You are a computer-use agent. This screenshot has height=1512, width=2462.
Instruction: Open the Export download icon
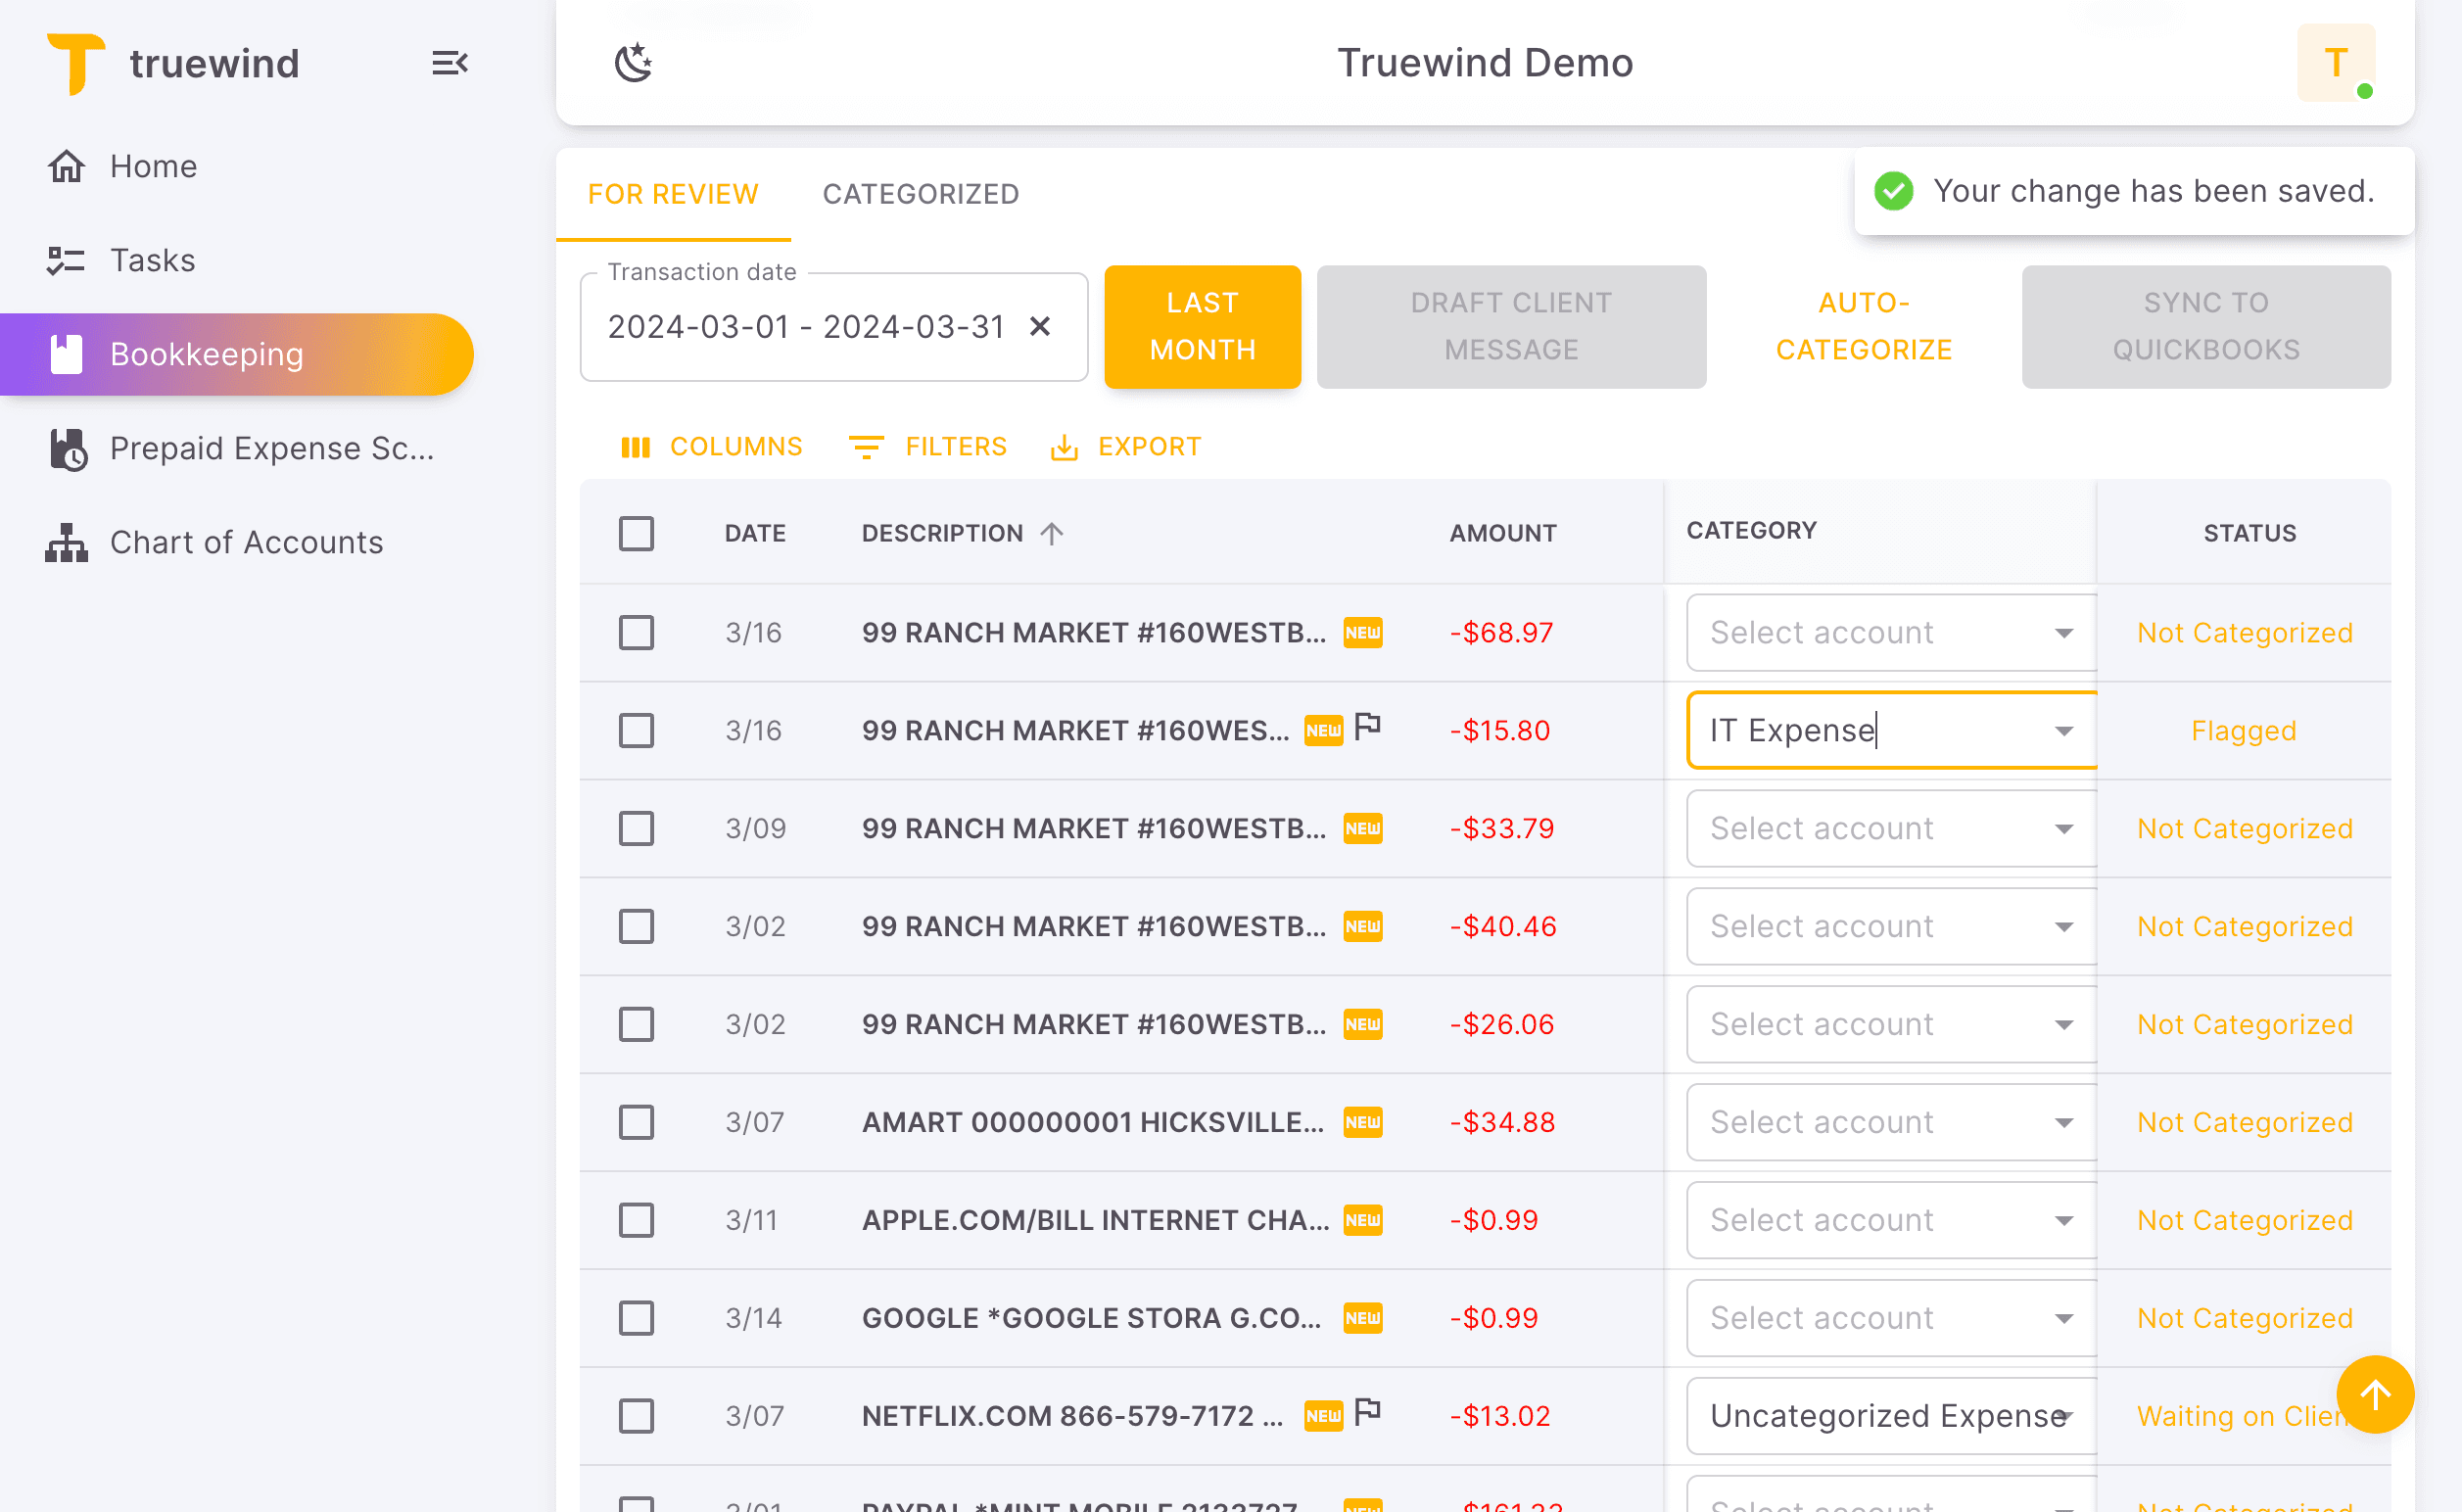point(1064,447)
